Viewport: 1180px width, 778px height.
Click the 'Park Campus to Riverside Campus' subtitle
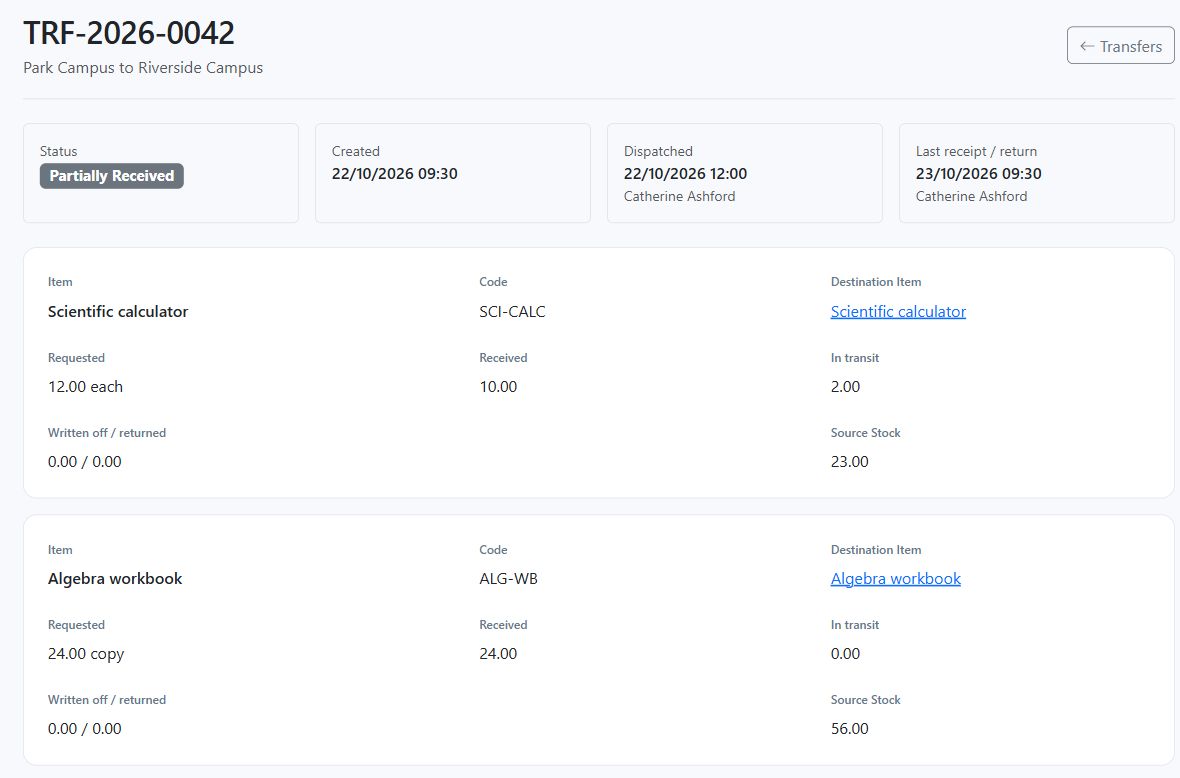point(143,68)
